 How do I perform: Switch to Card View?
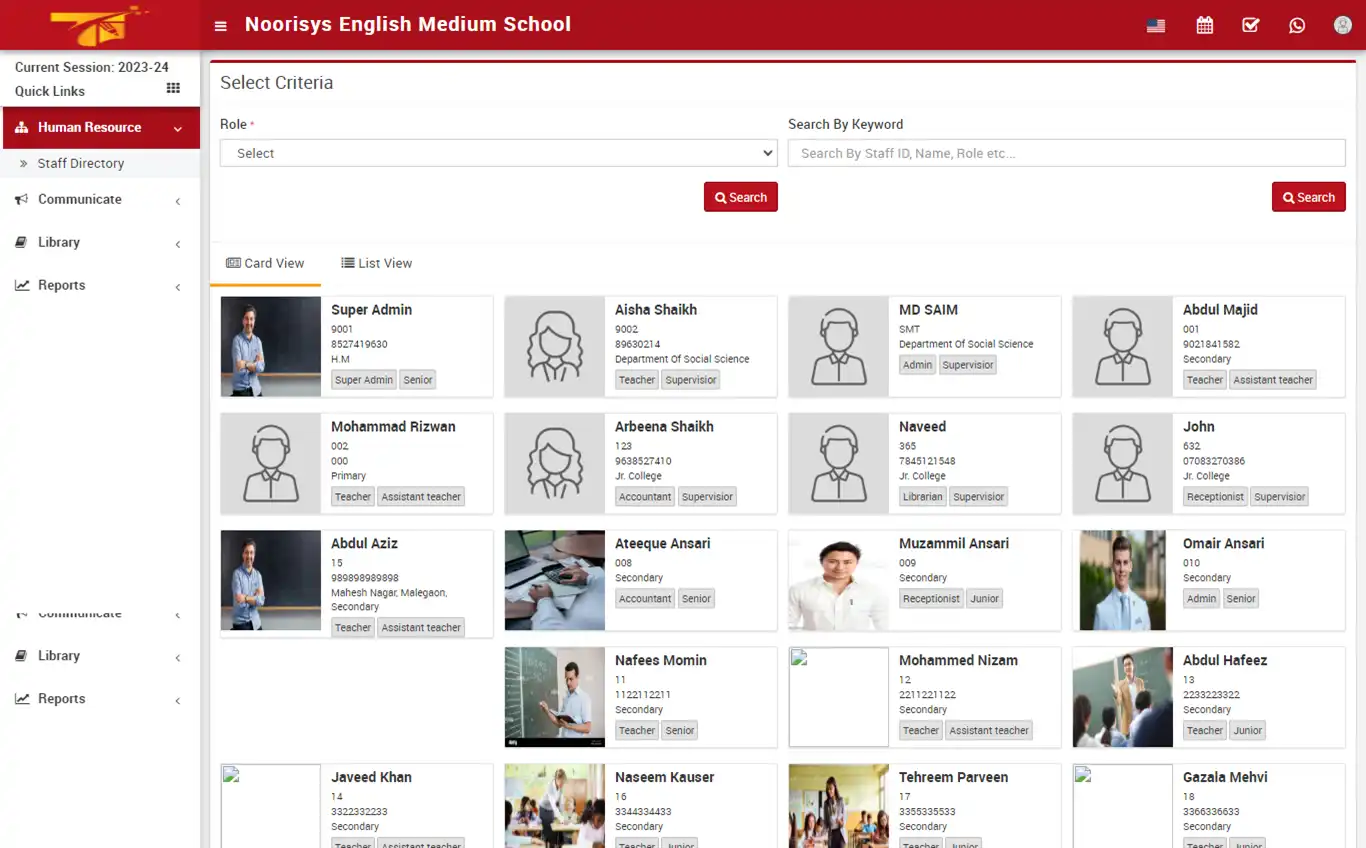click(x=265, y=263)
